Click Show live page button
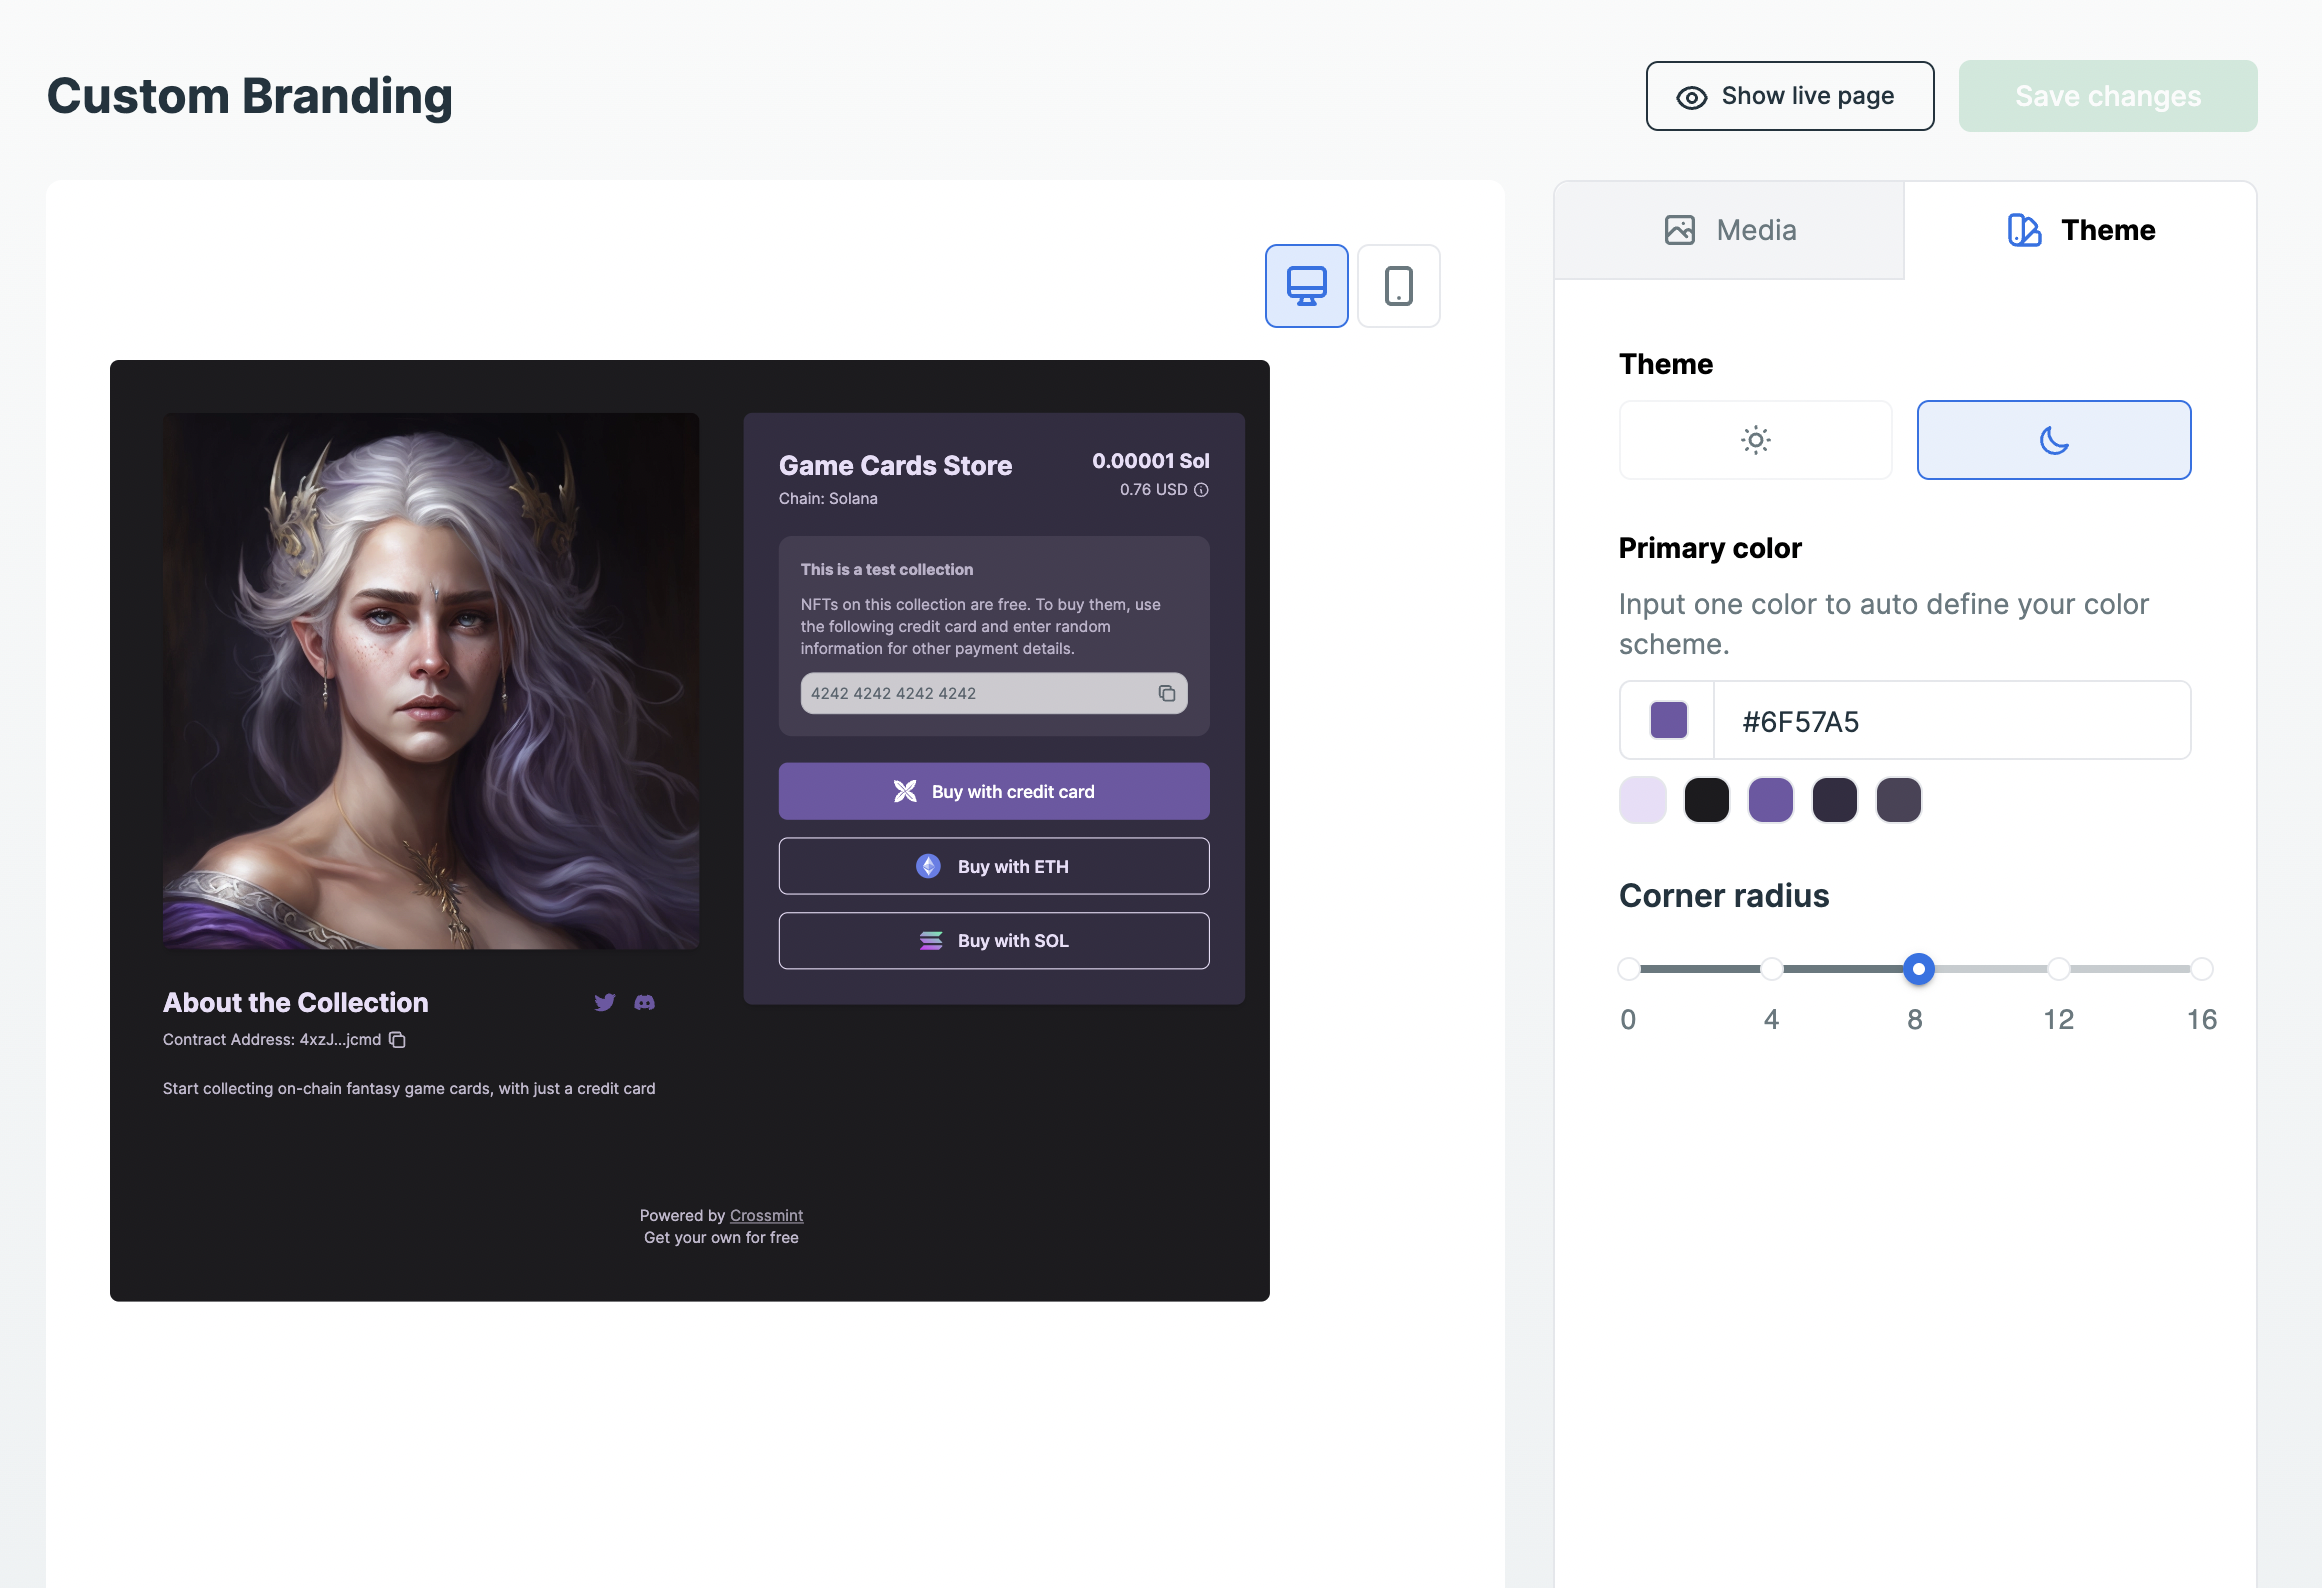 (1789, 96)
